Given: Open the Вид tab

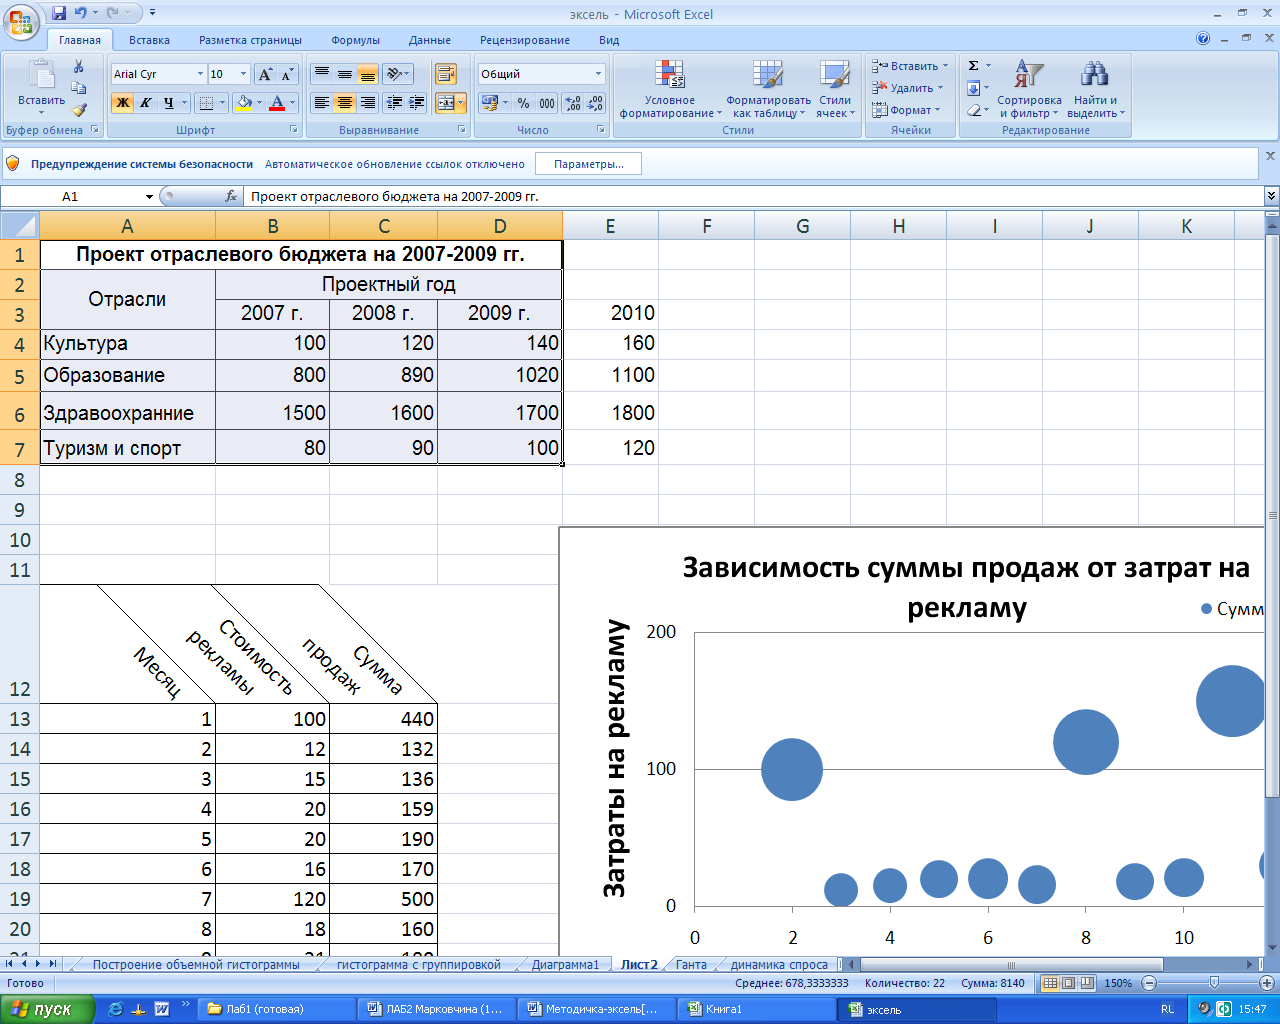Looking at the screenshot, I should coord(609,40).
